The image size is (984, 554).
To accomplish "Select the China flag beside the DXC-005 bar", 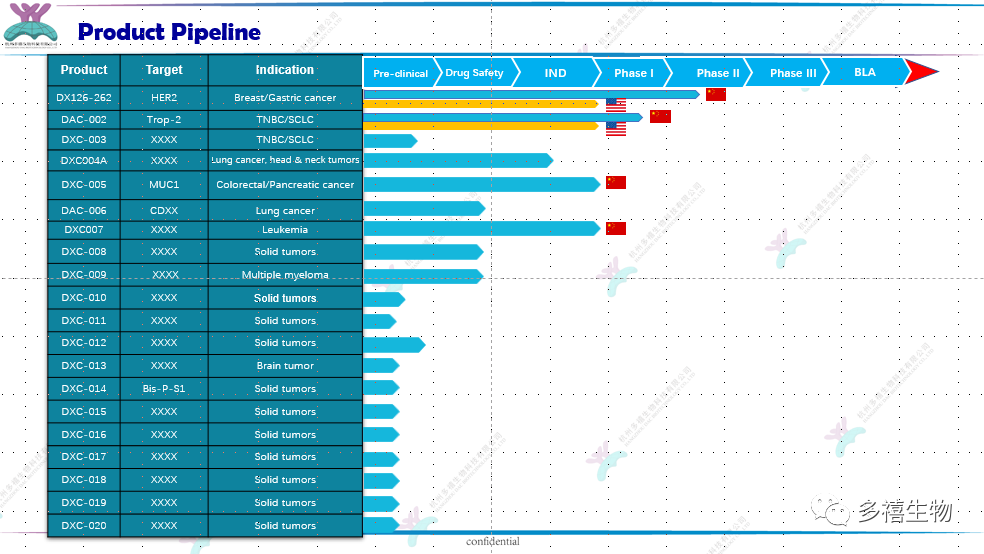I will point(616,182).
